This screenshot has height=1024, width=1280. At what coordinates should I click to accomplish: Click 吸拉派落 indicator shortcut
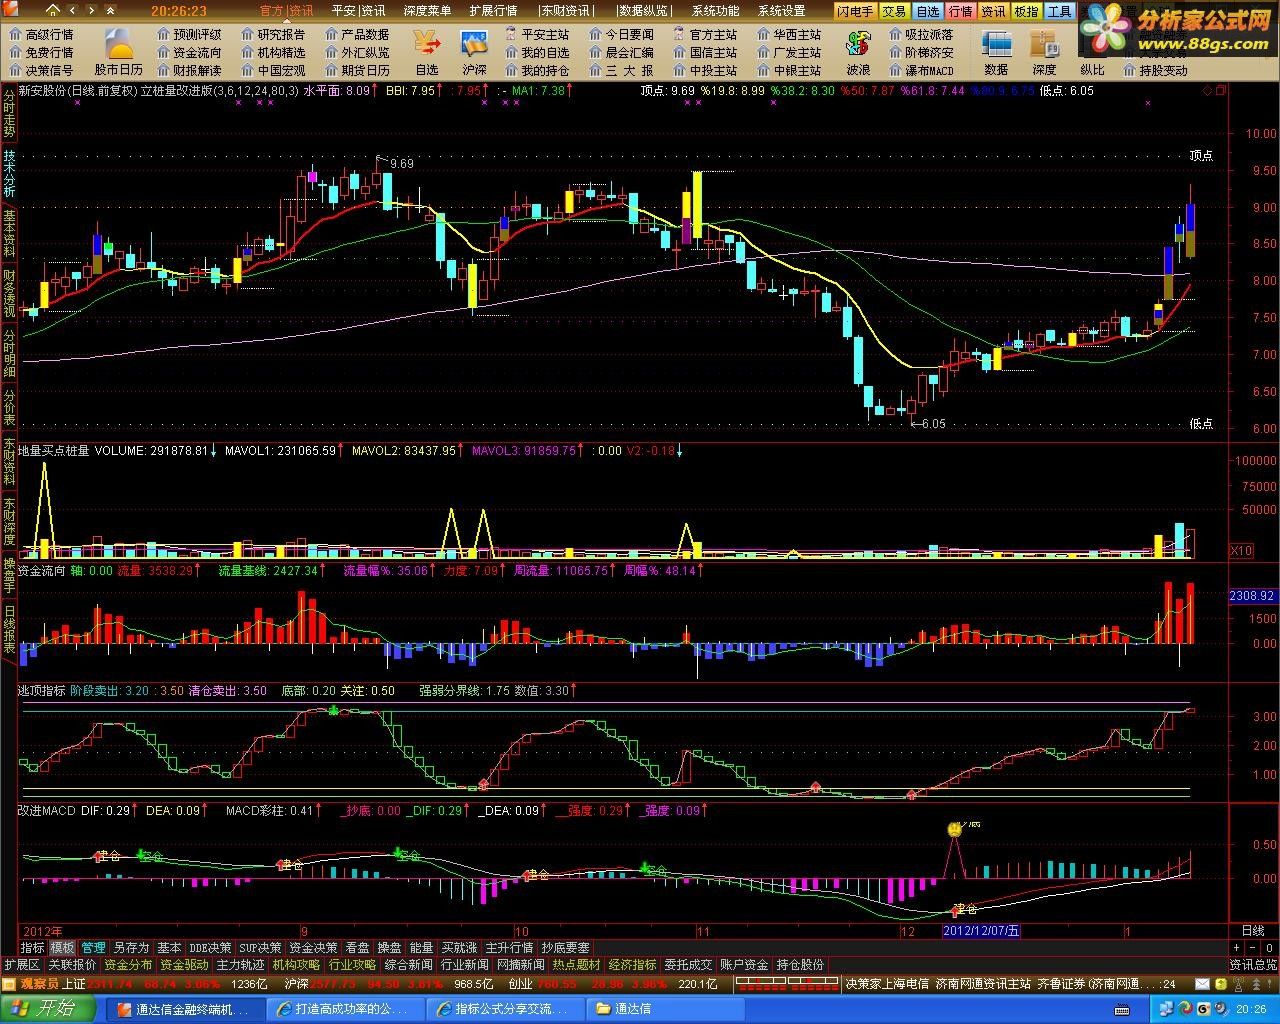tap(921, 35)
